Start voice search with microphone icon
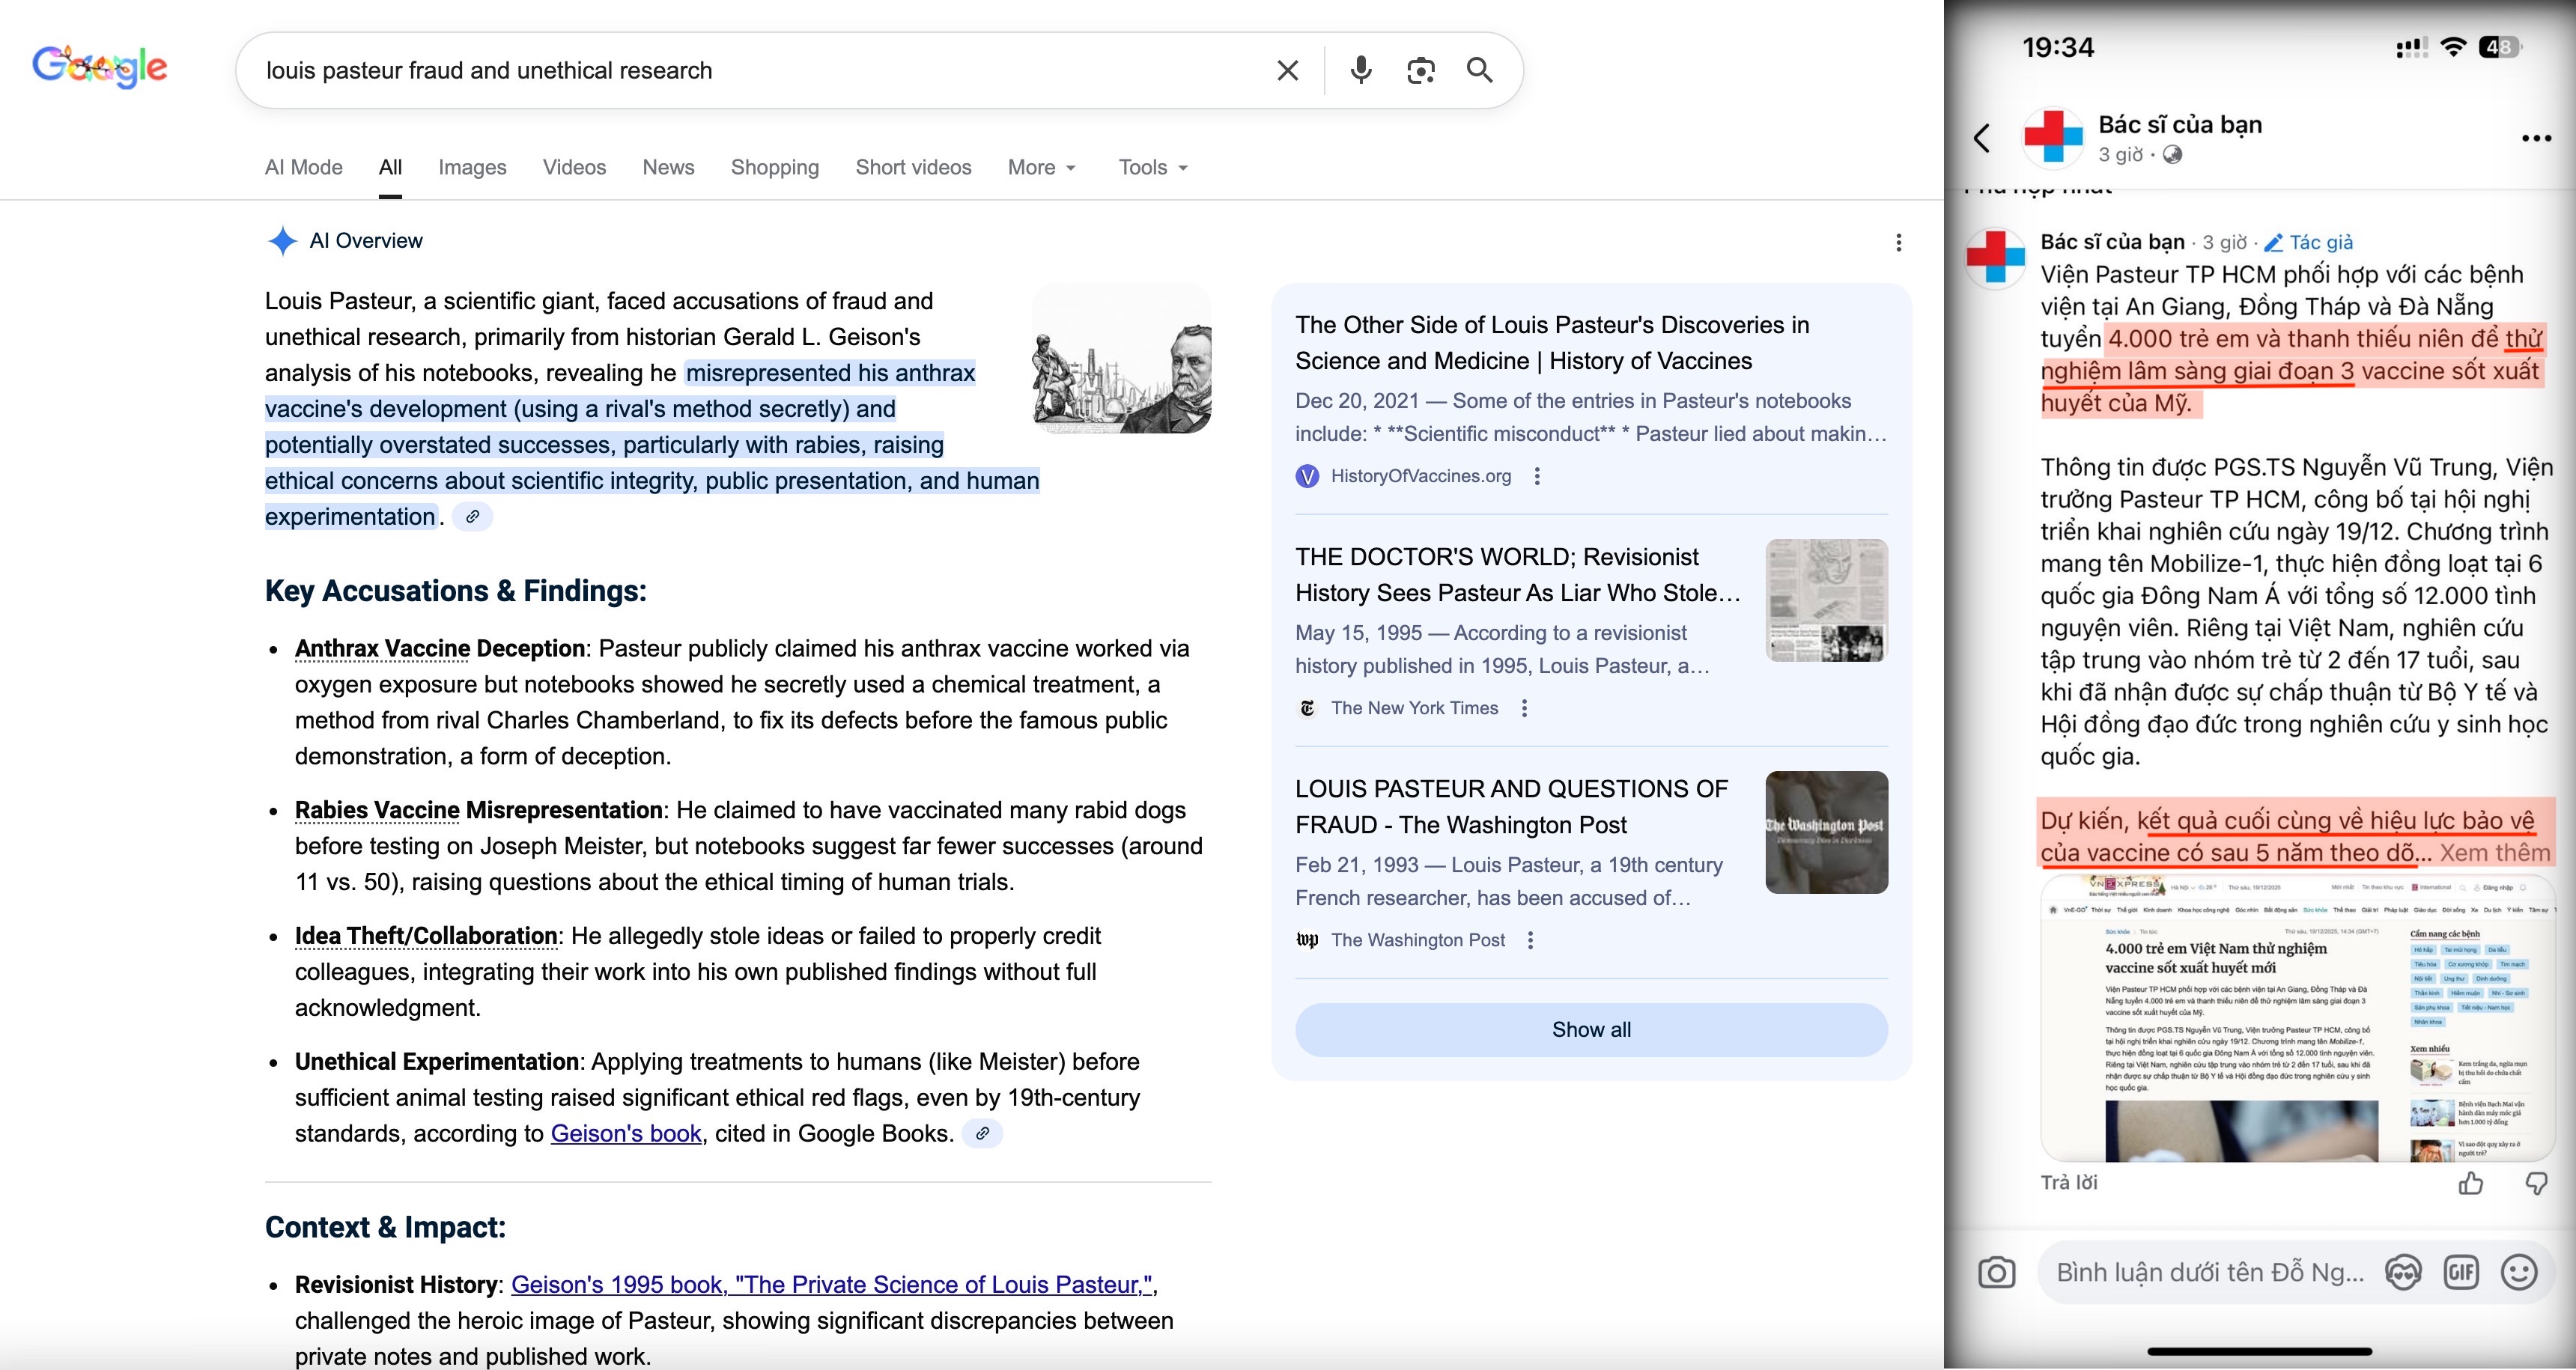This screenshot has width=2576, height=1370. (x=1360, y=70)
